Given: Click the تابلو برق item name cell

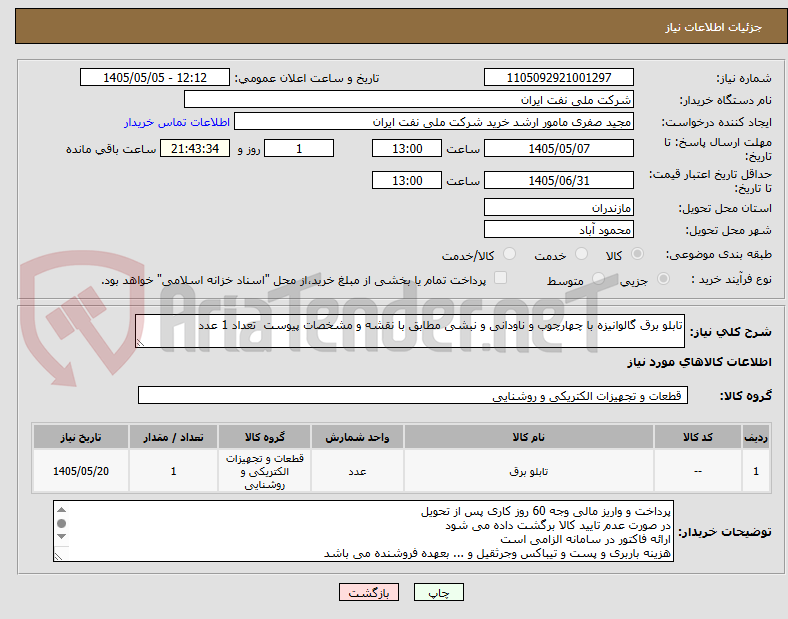Looking at the screenshot, I should (x=528, y=471).
